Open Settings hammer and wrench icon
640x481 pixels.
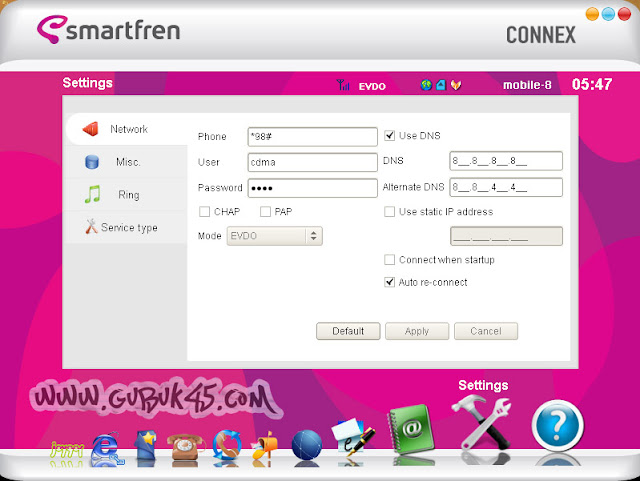(482, 423)
